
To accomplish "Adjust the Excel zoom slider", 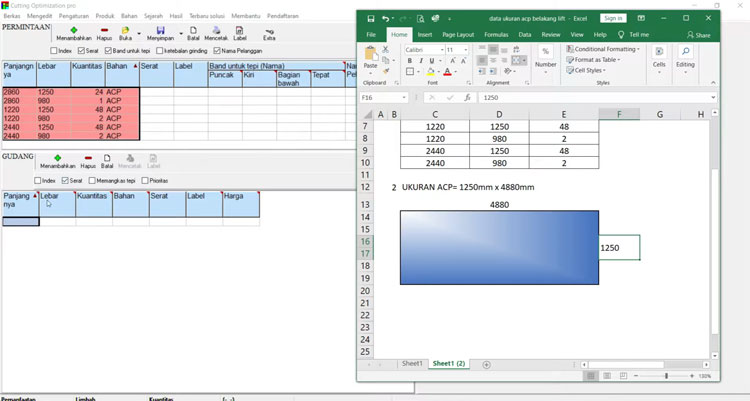I will coord(666,376).
